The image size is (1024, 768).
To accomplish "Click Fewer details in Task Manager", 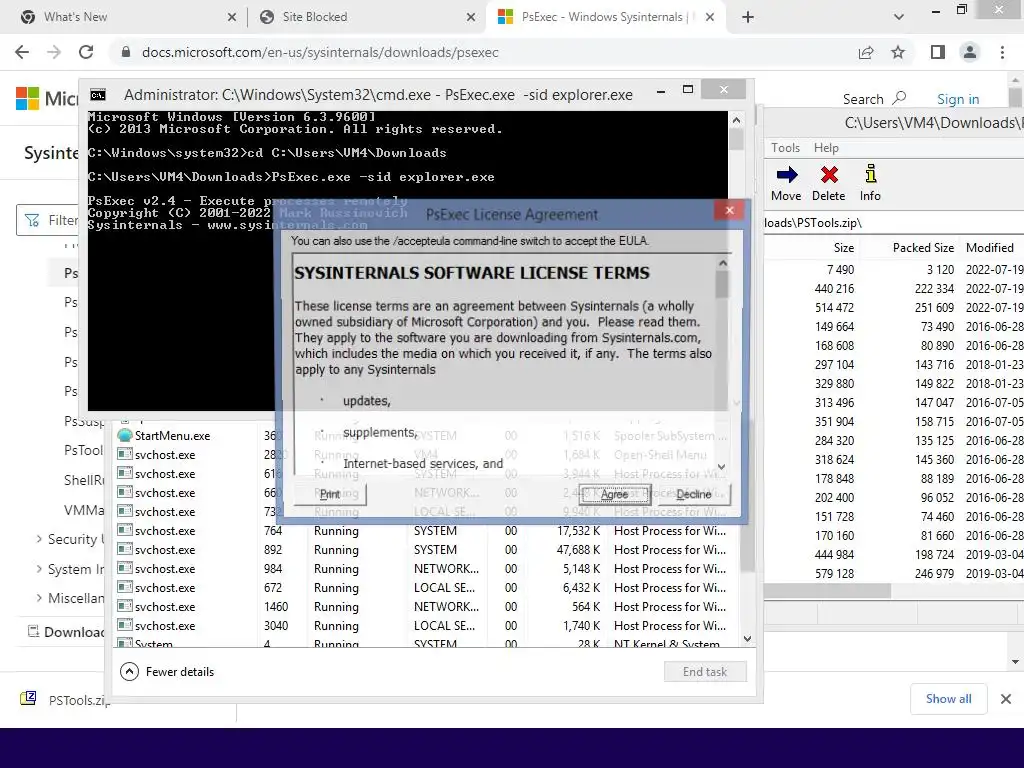I will tap(168, 671).
